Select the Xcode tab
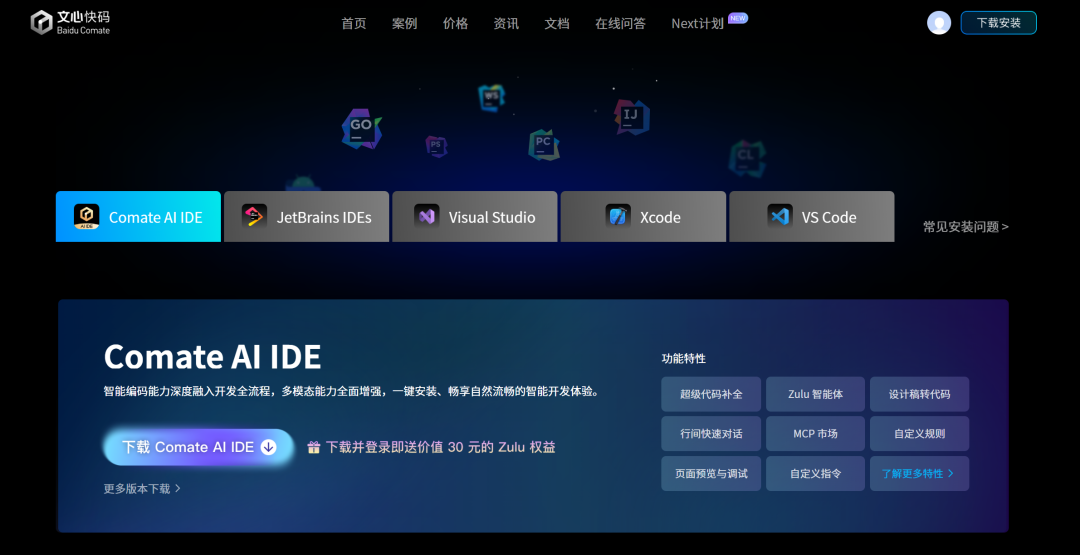This screenshot has height=555, width=1080. 643,217
